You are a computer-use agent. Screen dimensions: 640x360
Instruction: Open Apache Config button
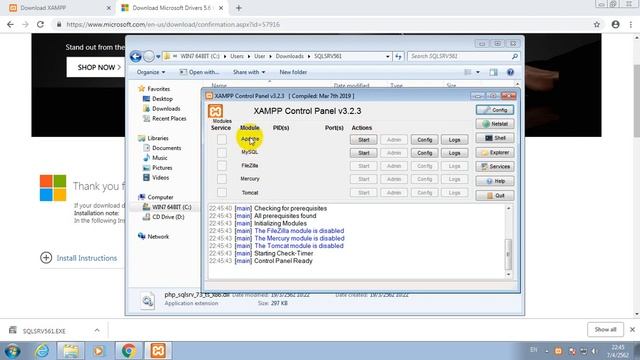click(x=424, y=140)
